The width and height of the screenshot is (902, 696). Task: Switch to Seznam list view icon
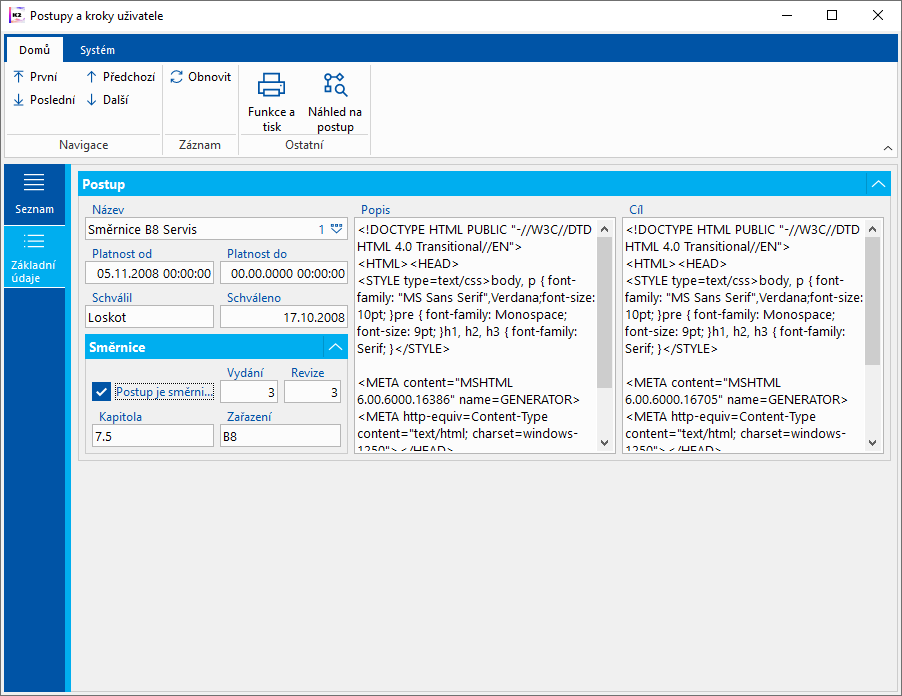tap(34, 182)
